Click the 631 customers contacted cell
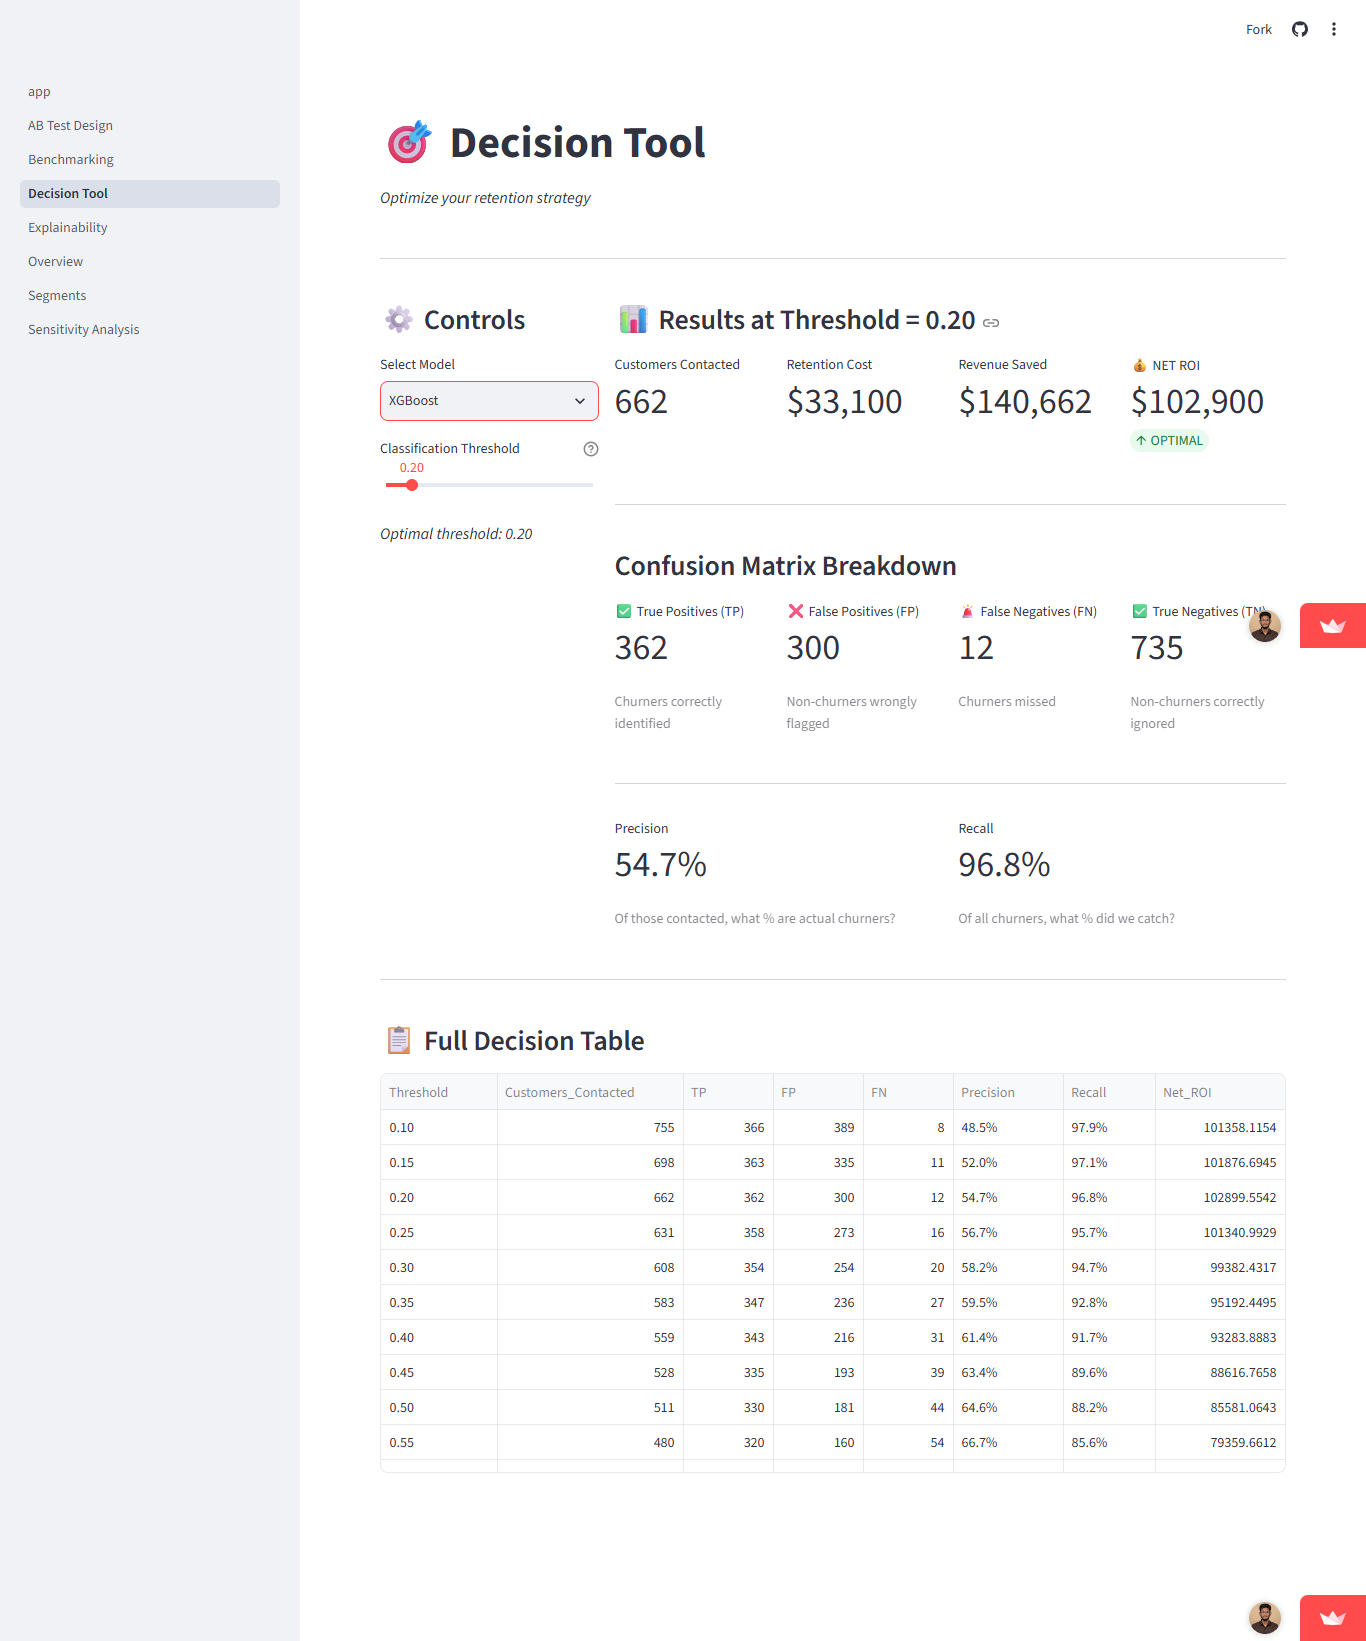 pos(590,1232)
